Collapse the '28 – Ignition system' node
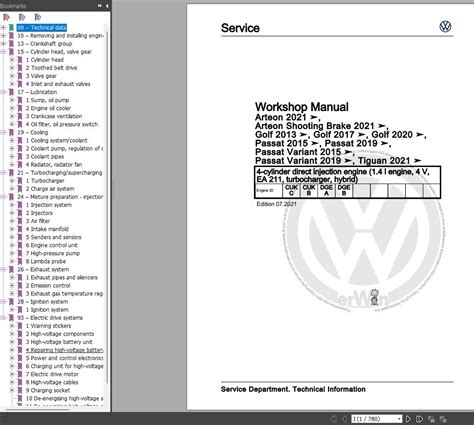This screenshot has width=474, height=425. (3, 302)
